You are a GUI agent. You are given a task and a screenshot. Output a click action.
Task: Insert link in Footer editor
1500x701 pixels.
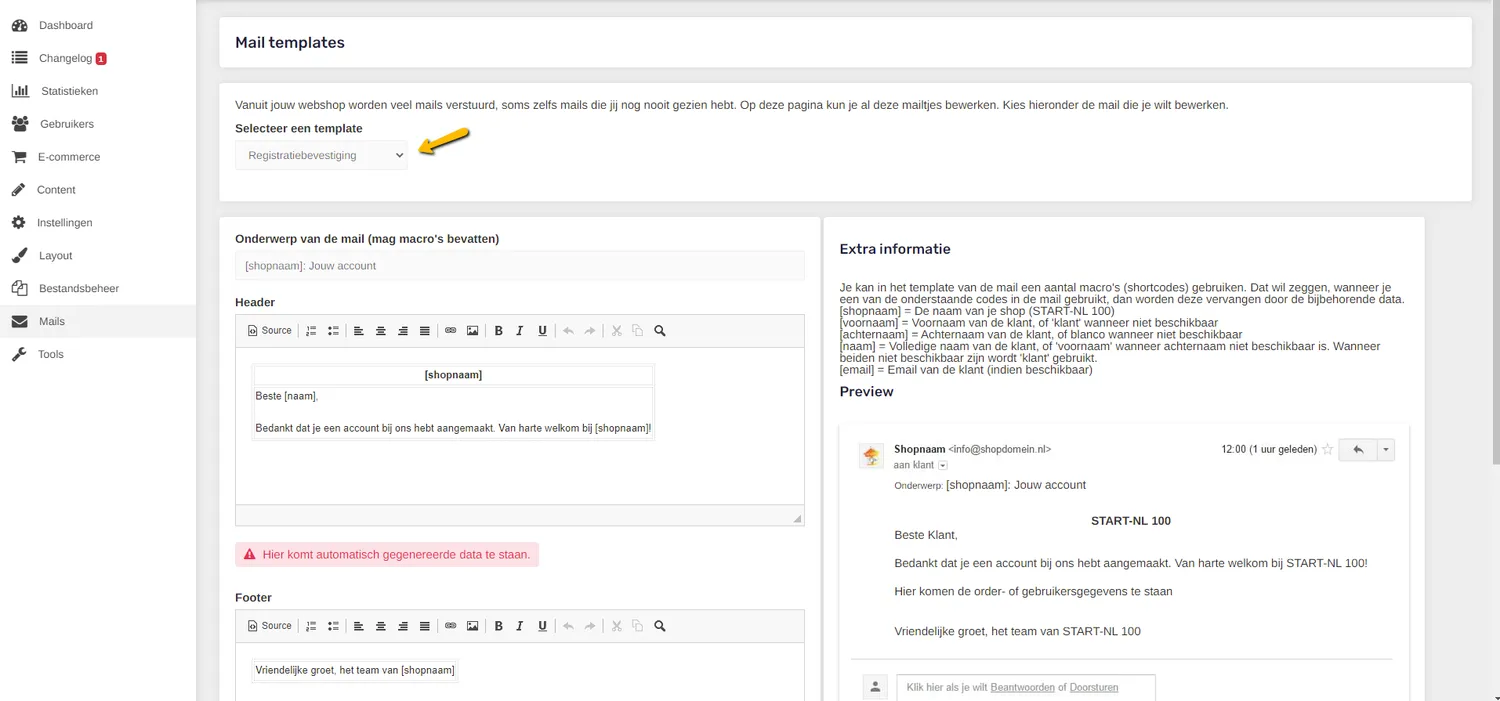click(x=450, y=626)
